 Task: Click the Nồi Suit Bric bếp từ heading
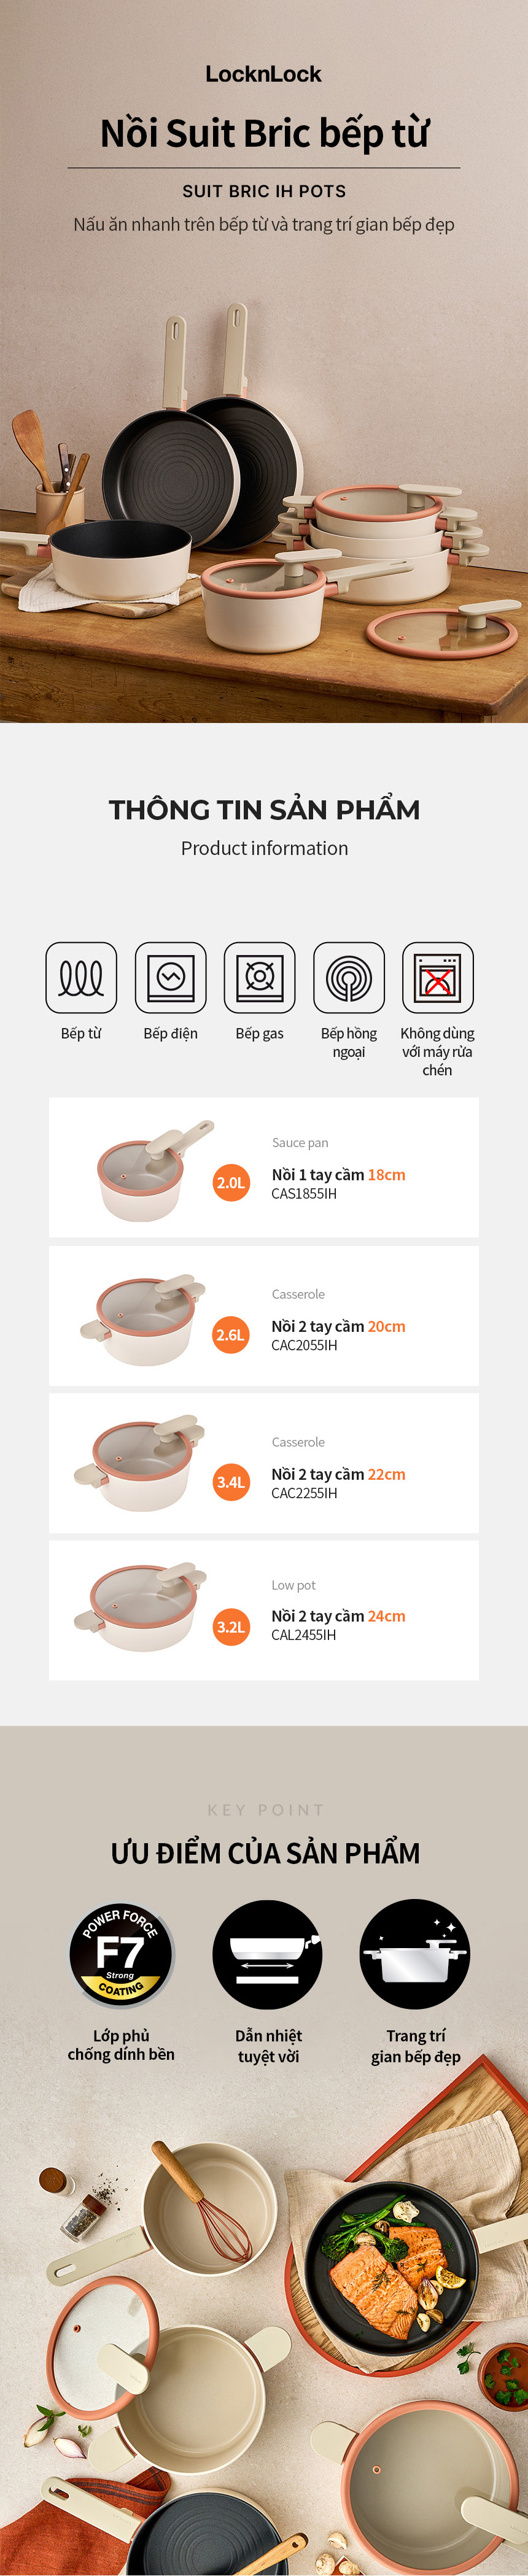[264, 133]
